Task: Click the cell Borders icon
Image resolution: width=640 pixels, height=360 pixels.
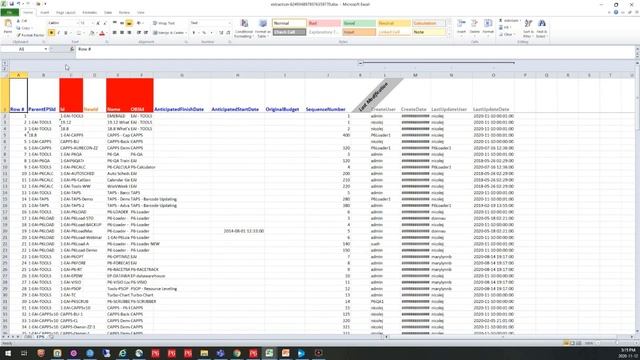Action: (x=79, y=33)
